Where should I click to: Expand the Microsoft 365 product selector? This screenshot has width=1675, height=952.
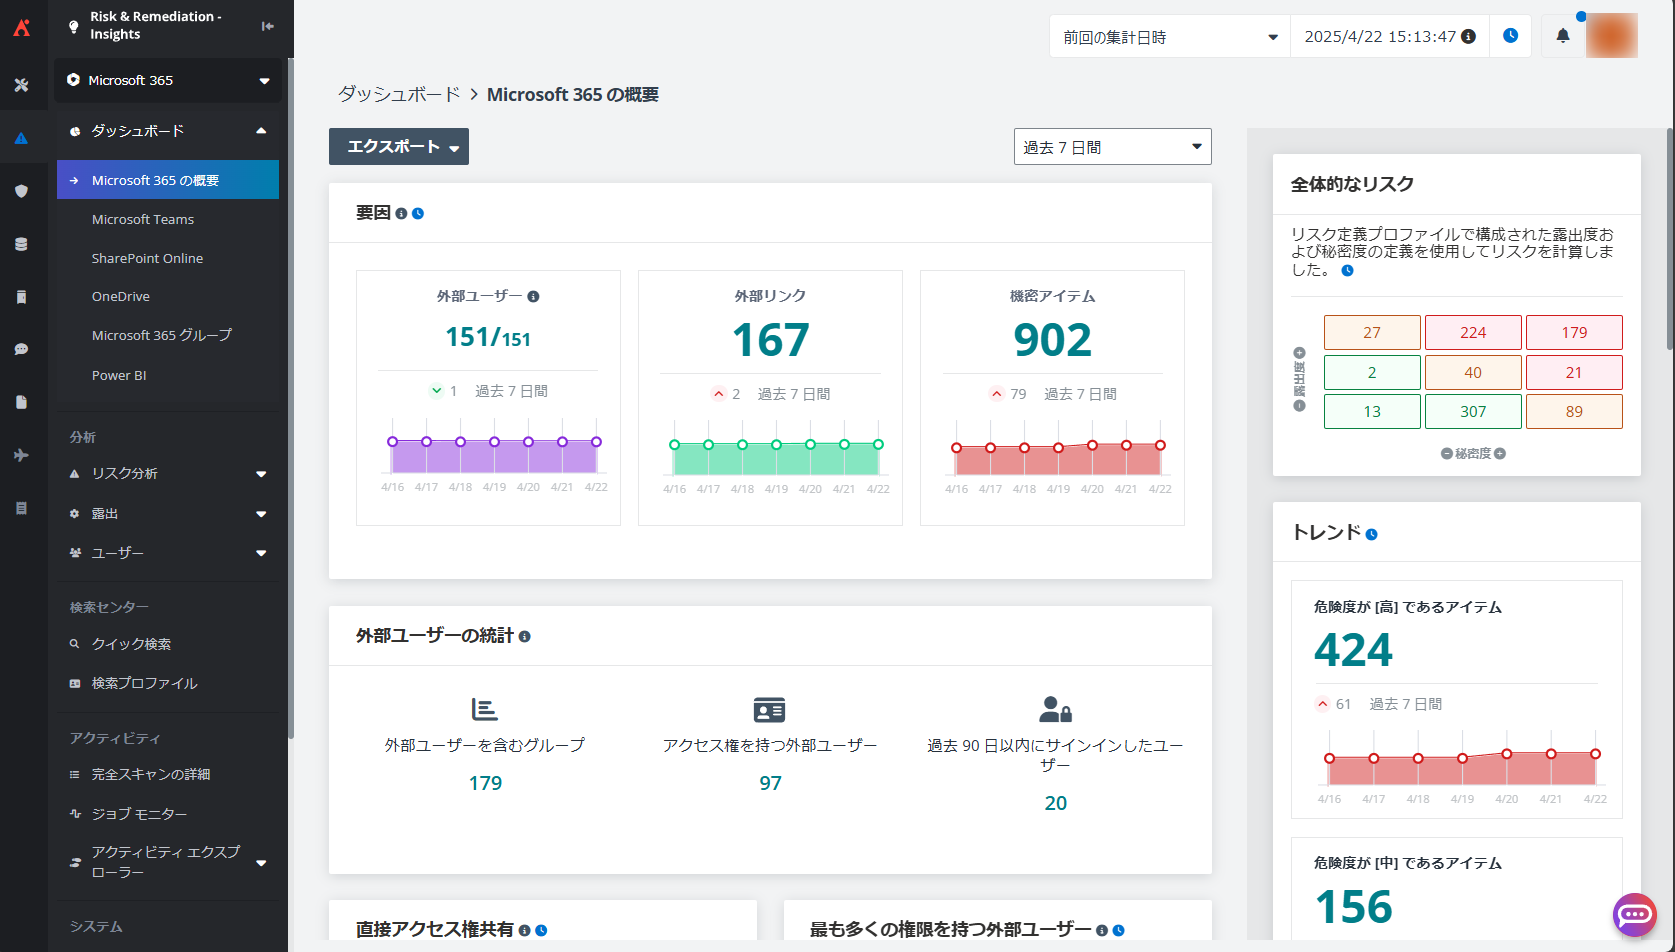168,80
